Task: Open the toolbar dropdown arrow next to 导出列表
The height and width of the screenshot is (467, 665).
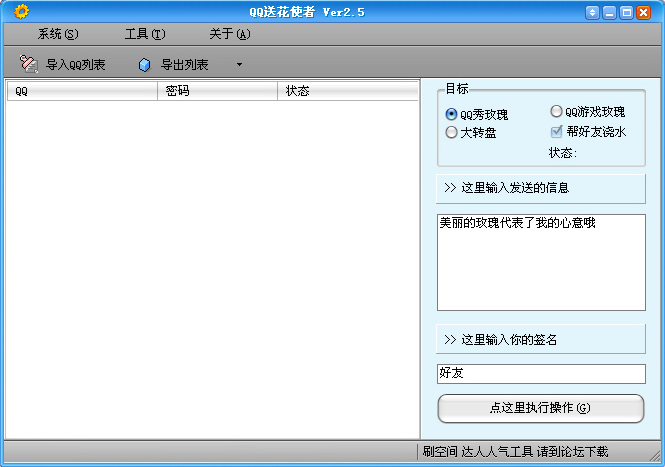Action: 239,64
